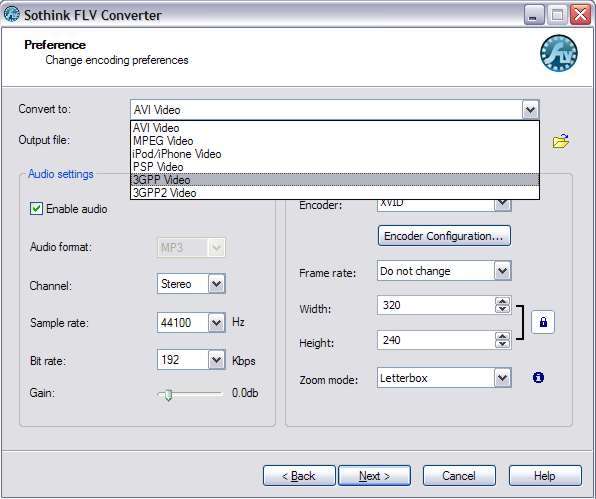Open the disabled Audio format MP3 dropdown
Screen dimensions: 596x499
pyautogui.click(x=217, y=248)
